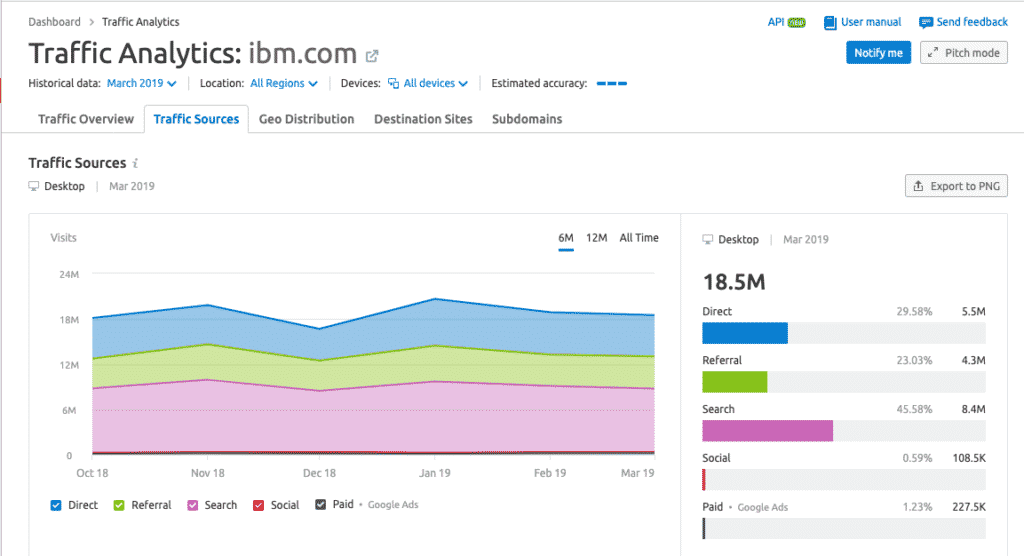Click the Pitch mode button
Viewport: 1024px width, 556px height.
tap(964, 53)
